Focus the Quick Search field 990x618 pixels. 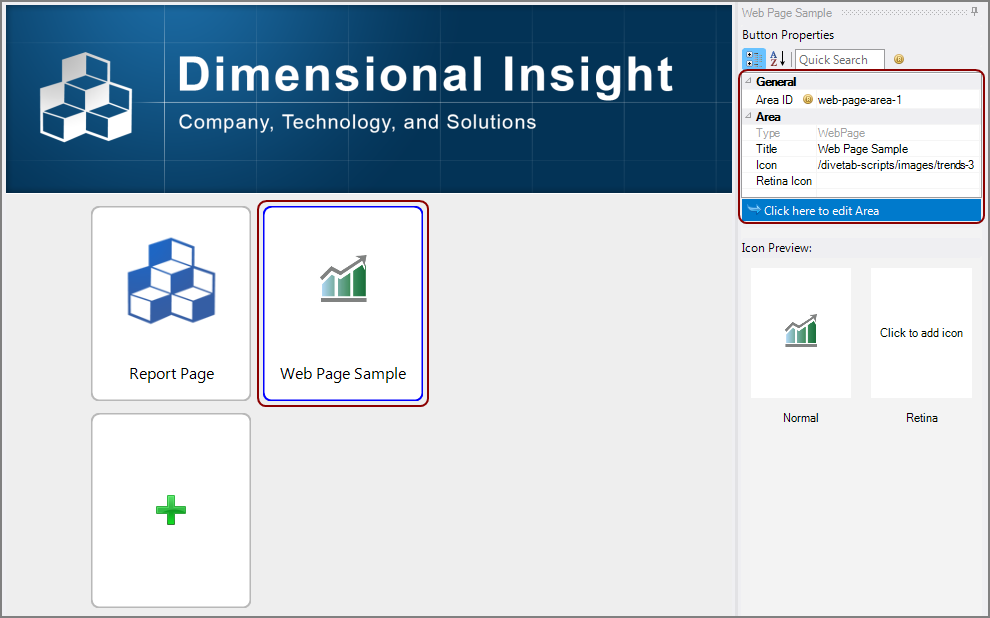pyautogui.click(x=839, y=60)
